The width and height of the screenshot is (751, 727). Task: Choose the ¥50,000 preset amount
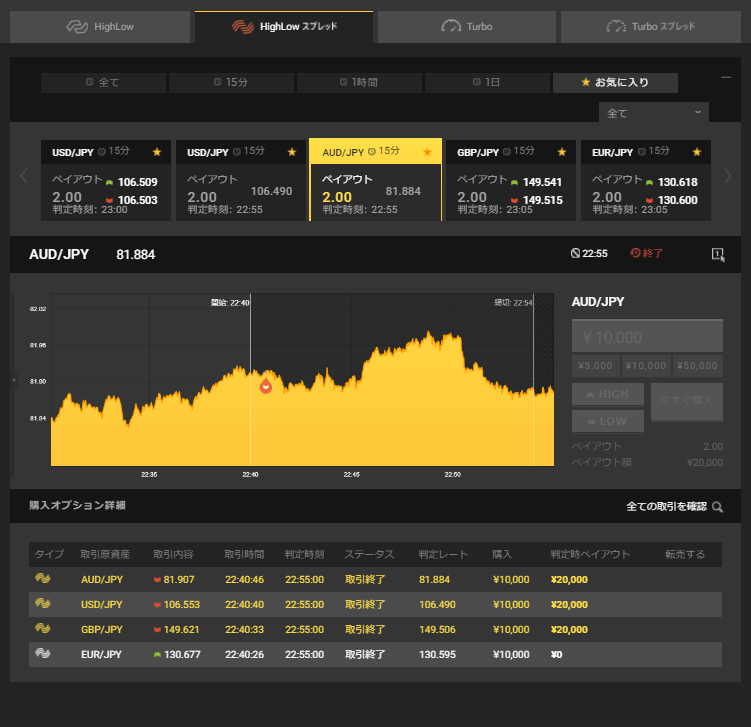697,366
